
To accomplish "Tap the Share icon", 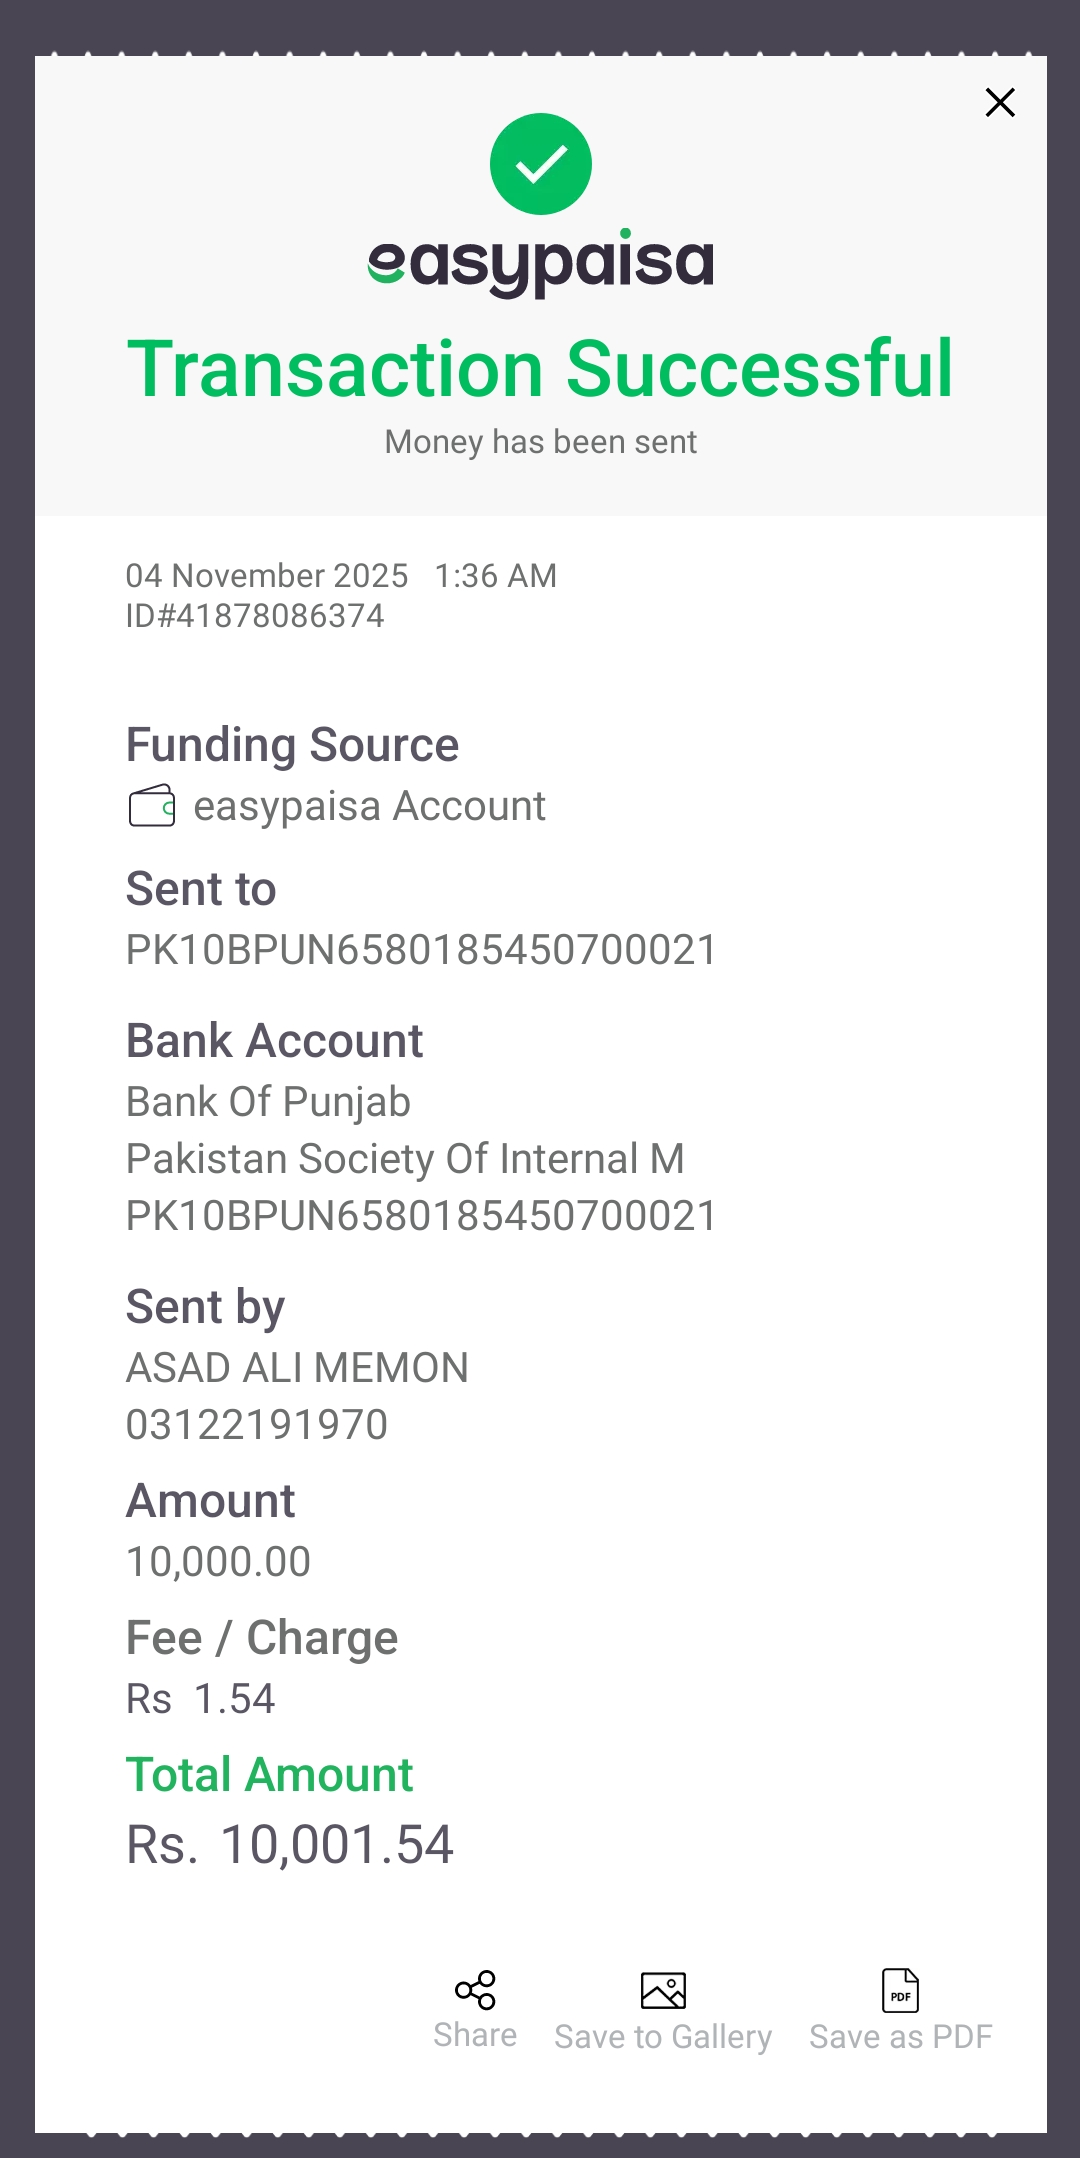I will 475,1990.
